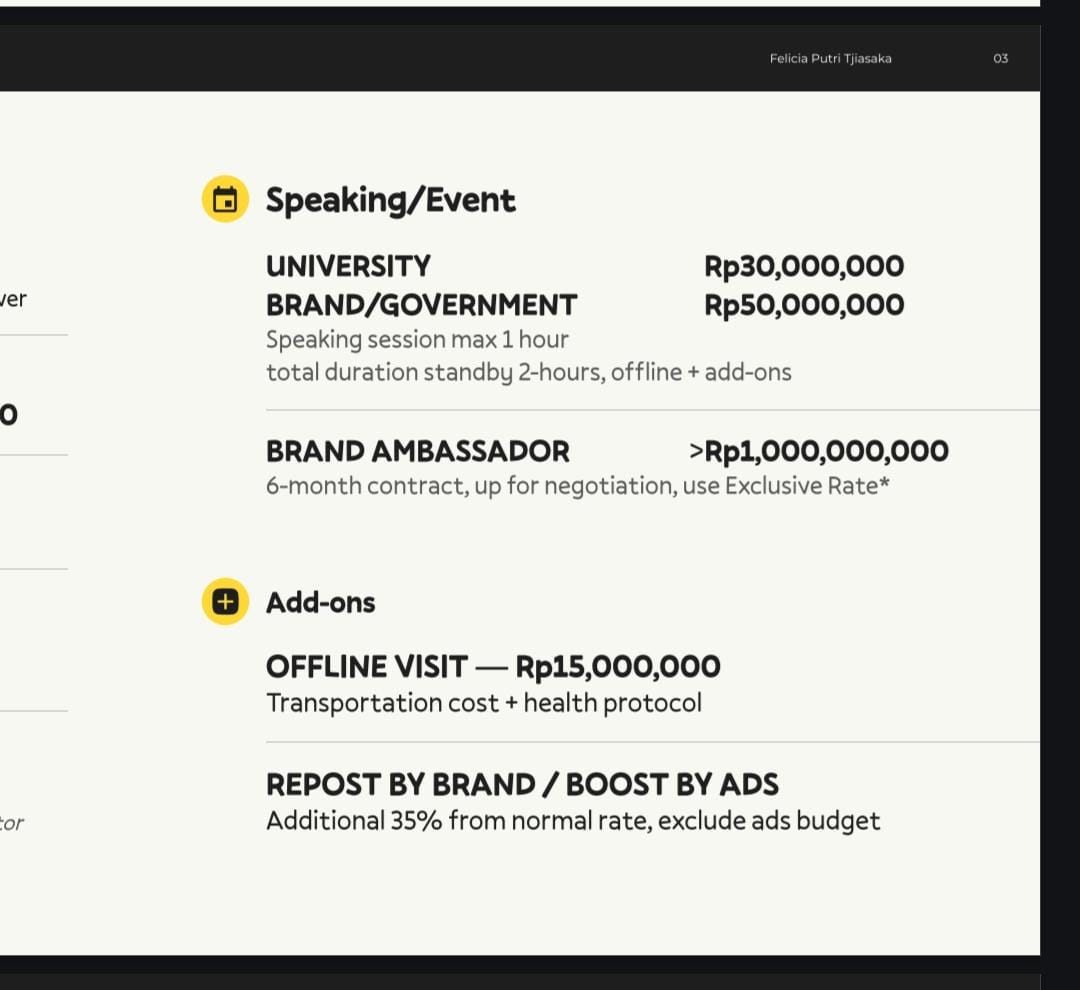Click the yellow plus icon beside Add-ons
The image size is (1080, 990).
point(225,602)
